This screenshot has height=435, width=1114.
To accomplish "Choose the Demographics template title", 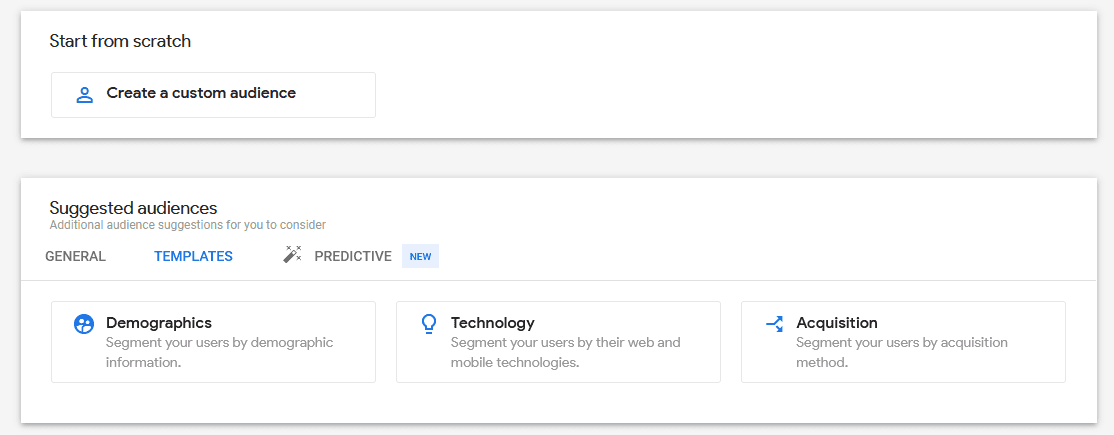I will point(158,323).
